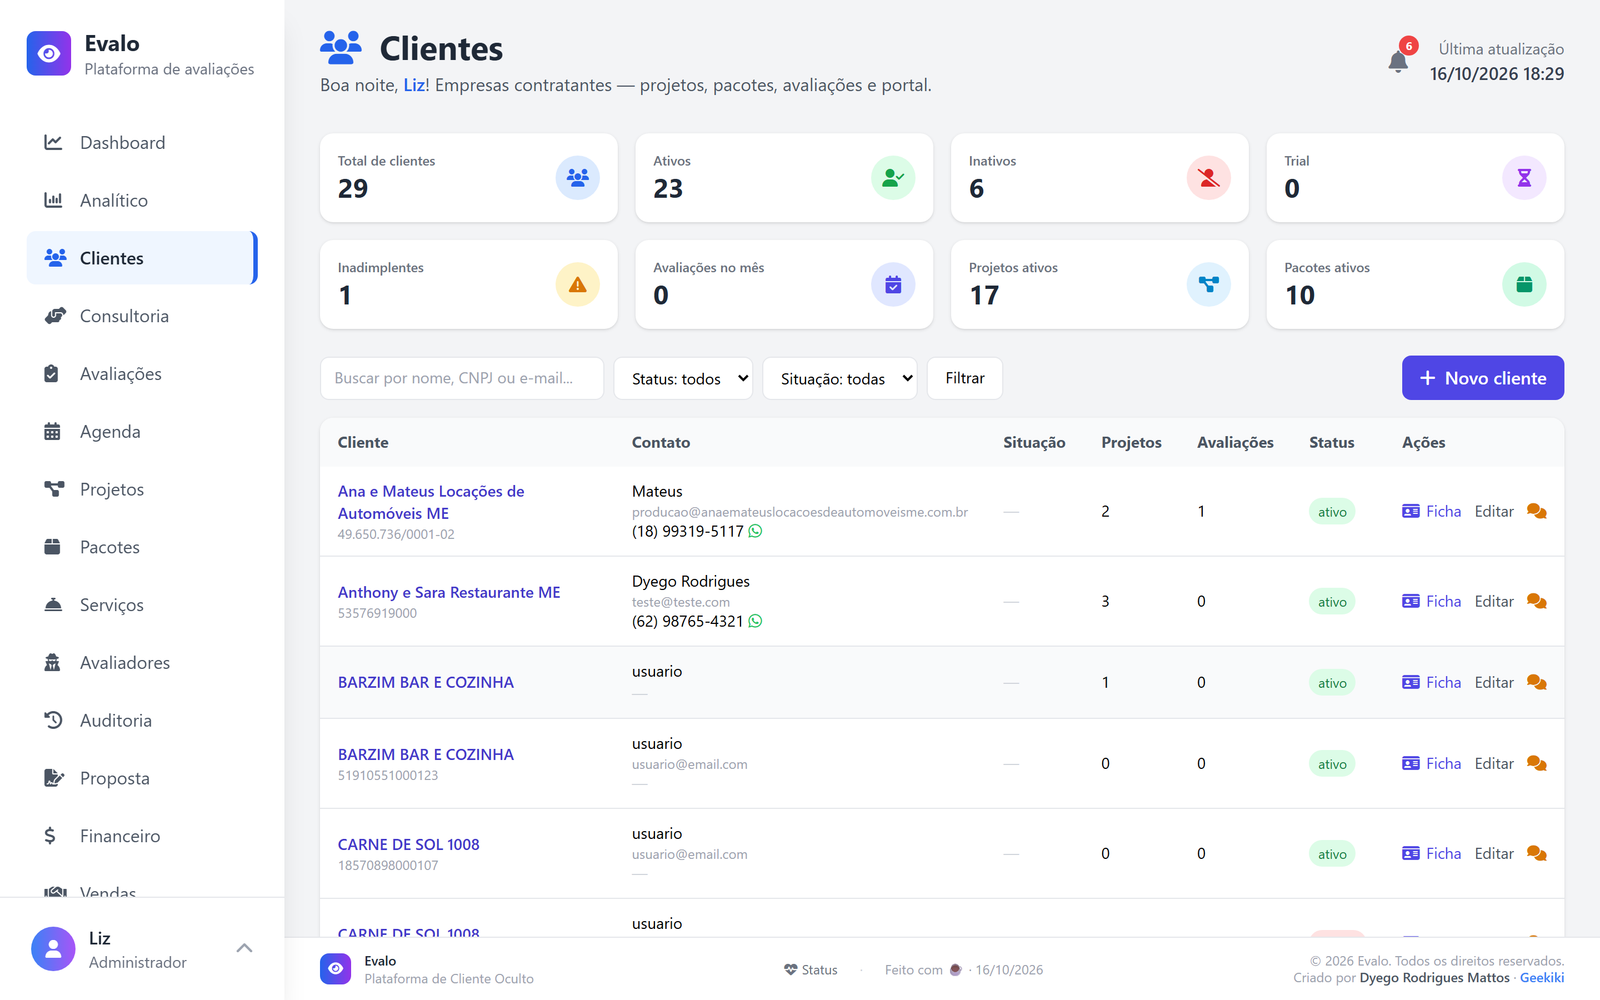
Task: Click the Evalo eye logo in the sidebar
Action: [49, 54]
